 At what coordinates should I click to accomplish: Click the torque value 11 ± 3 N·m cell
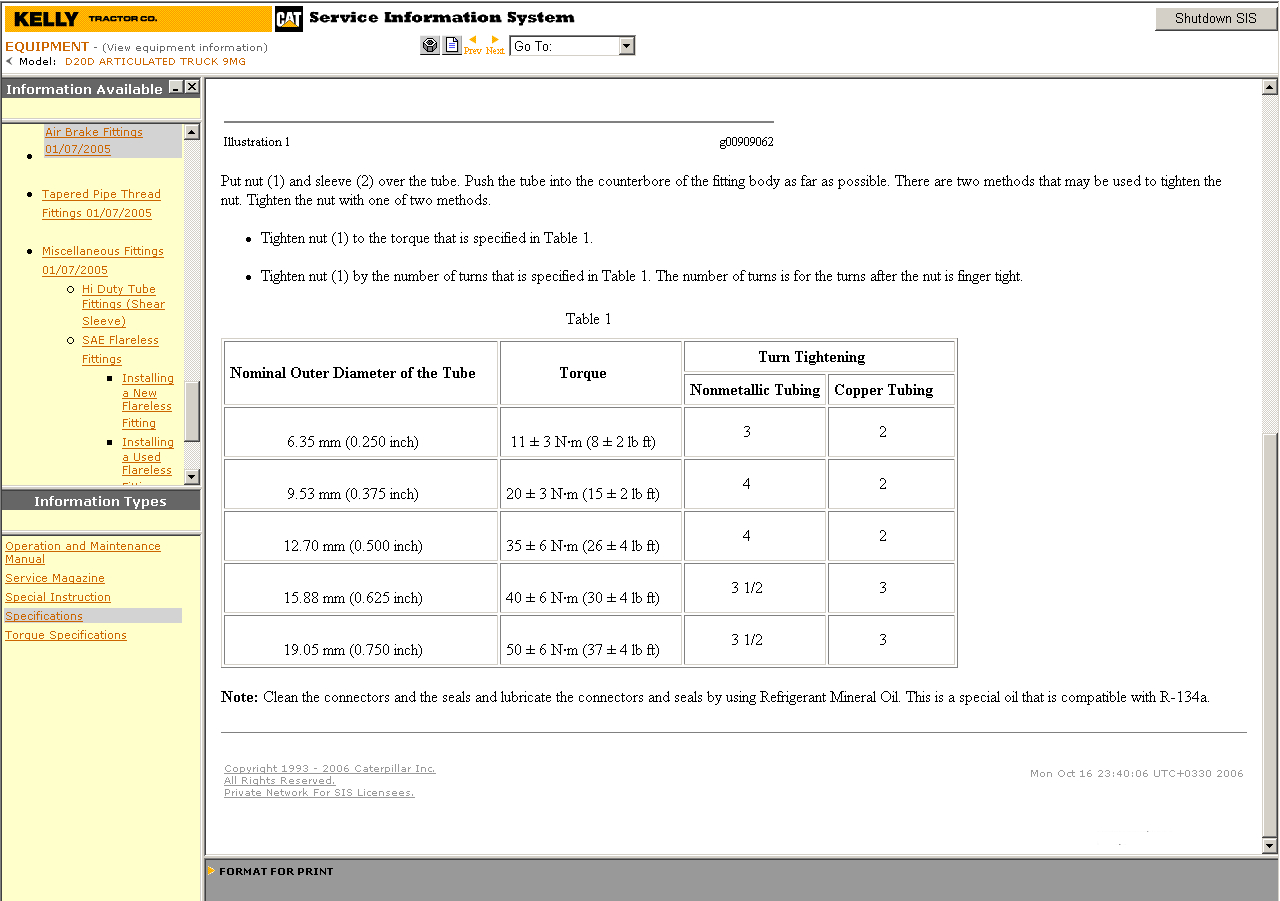click(591, 432)
